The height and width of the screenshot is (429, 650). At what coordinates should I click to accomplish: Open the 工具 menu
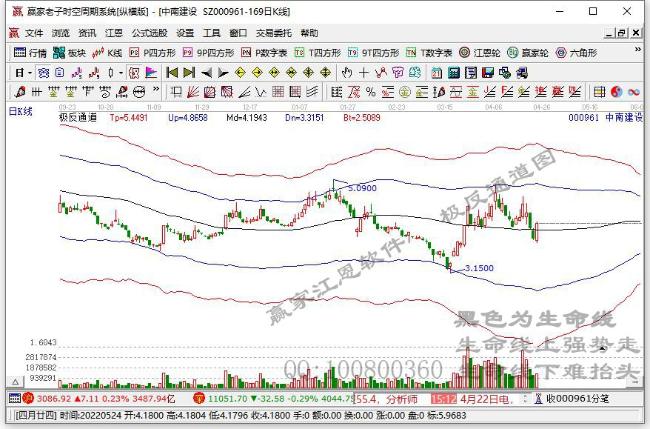click(x=211, y=33)
